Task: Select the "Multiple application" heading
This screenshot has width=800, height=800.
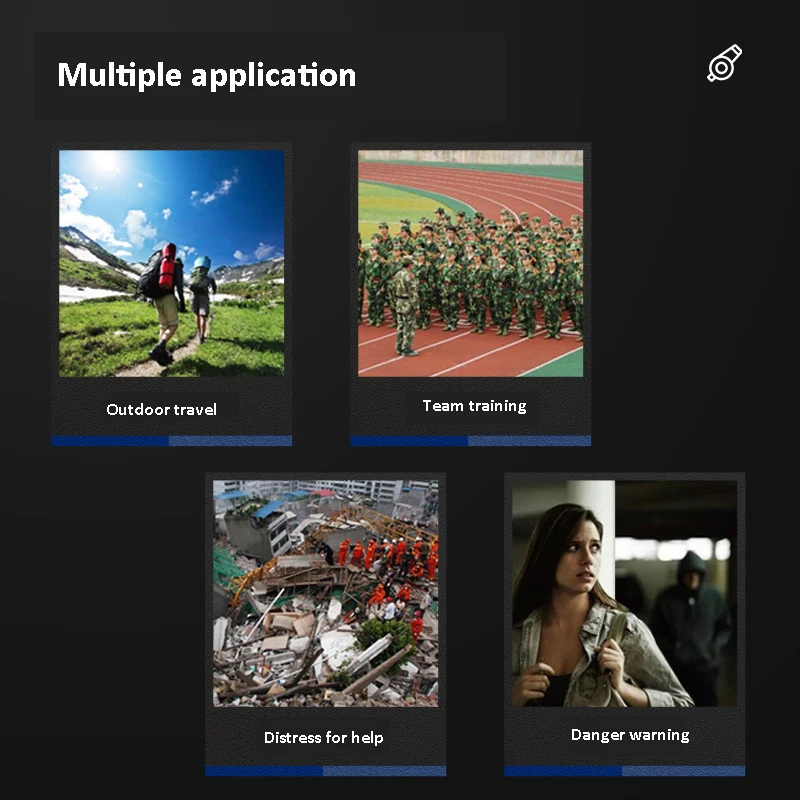Action: coord(206,75)
